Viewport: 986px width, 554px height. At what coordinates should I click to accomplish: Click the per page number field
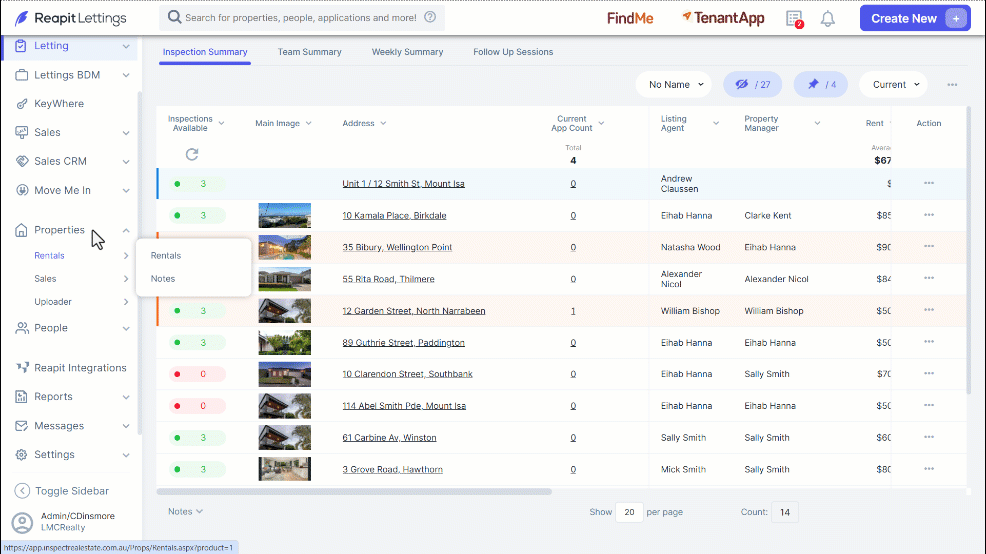629,512
